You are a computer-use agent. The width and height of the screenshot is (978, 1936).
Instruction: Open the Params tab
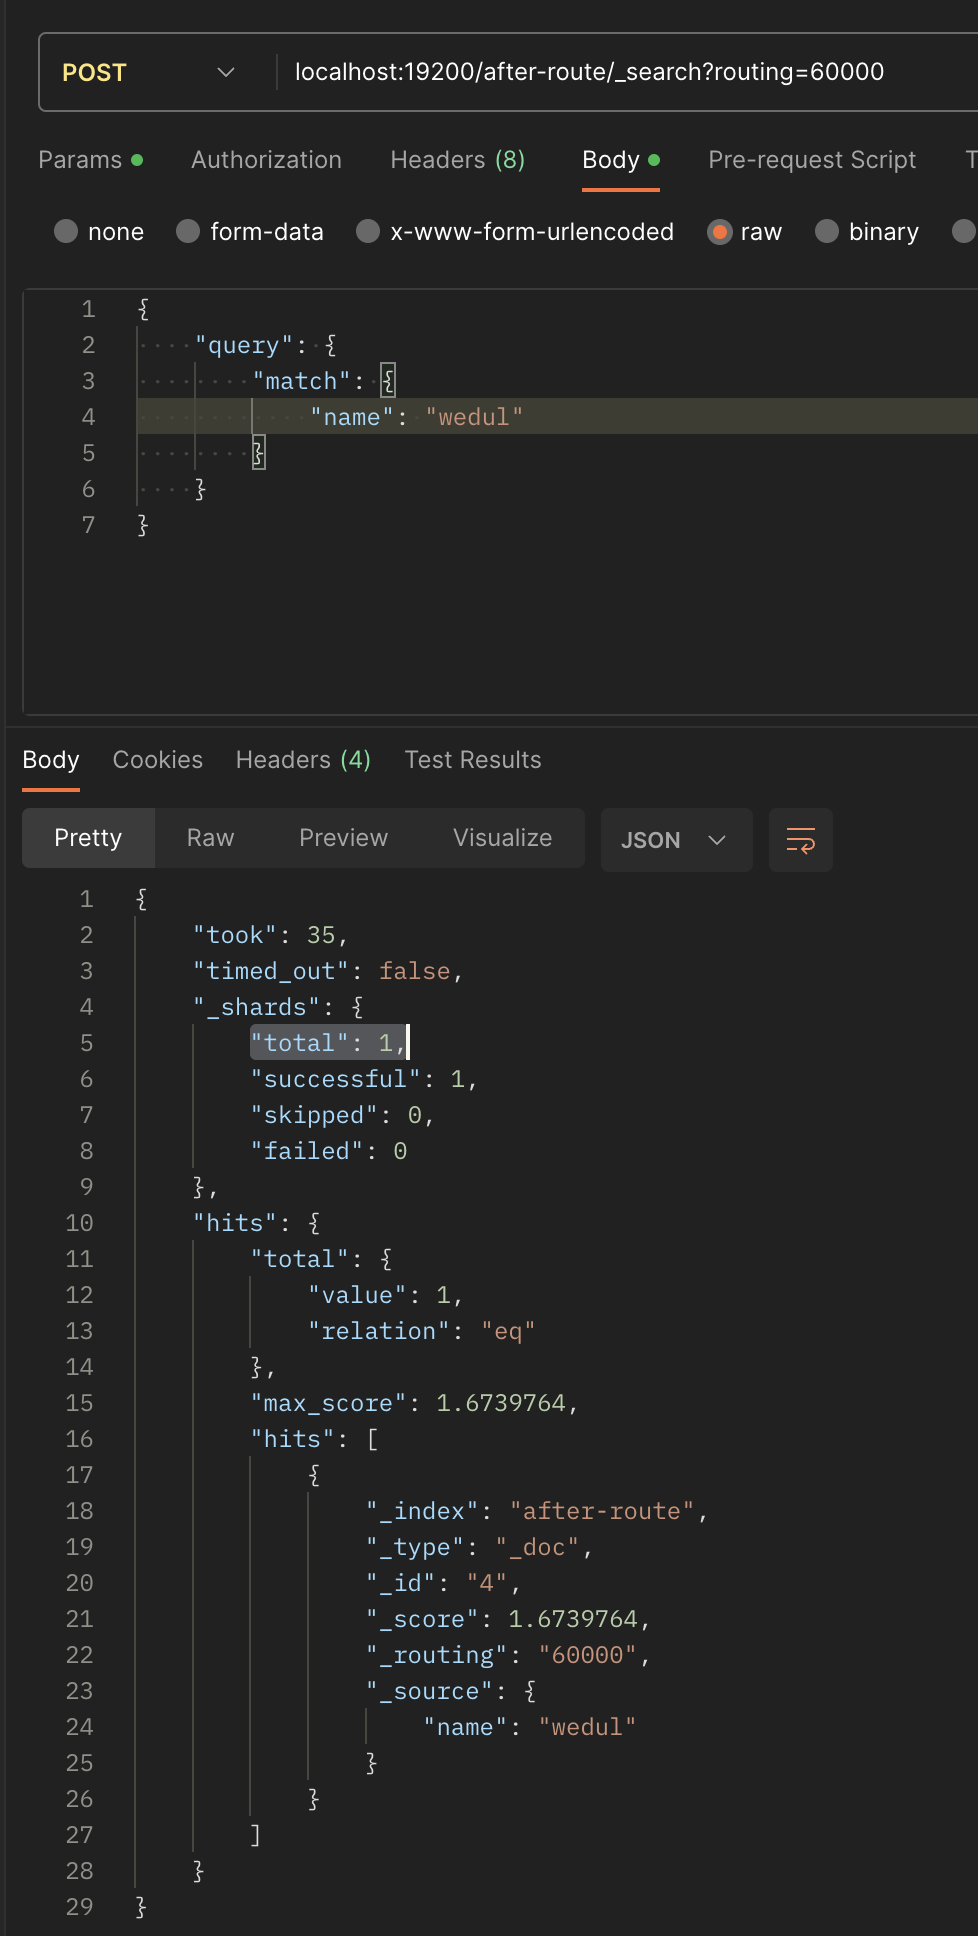90,160
